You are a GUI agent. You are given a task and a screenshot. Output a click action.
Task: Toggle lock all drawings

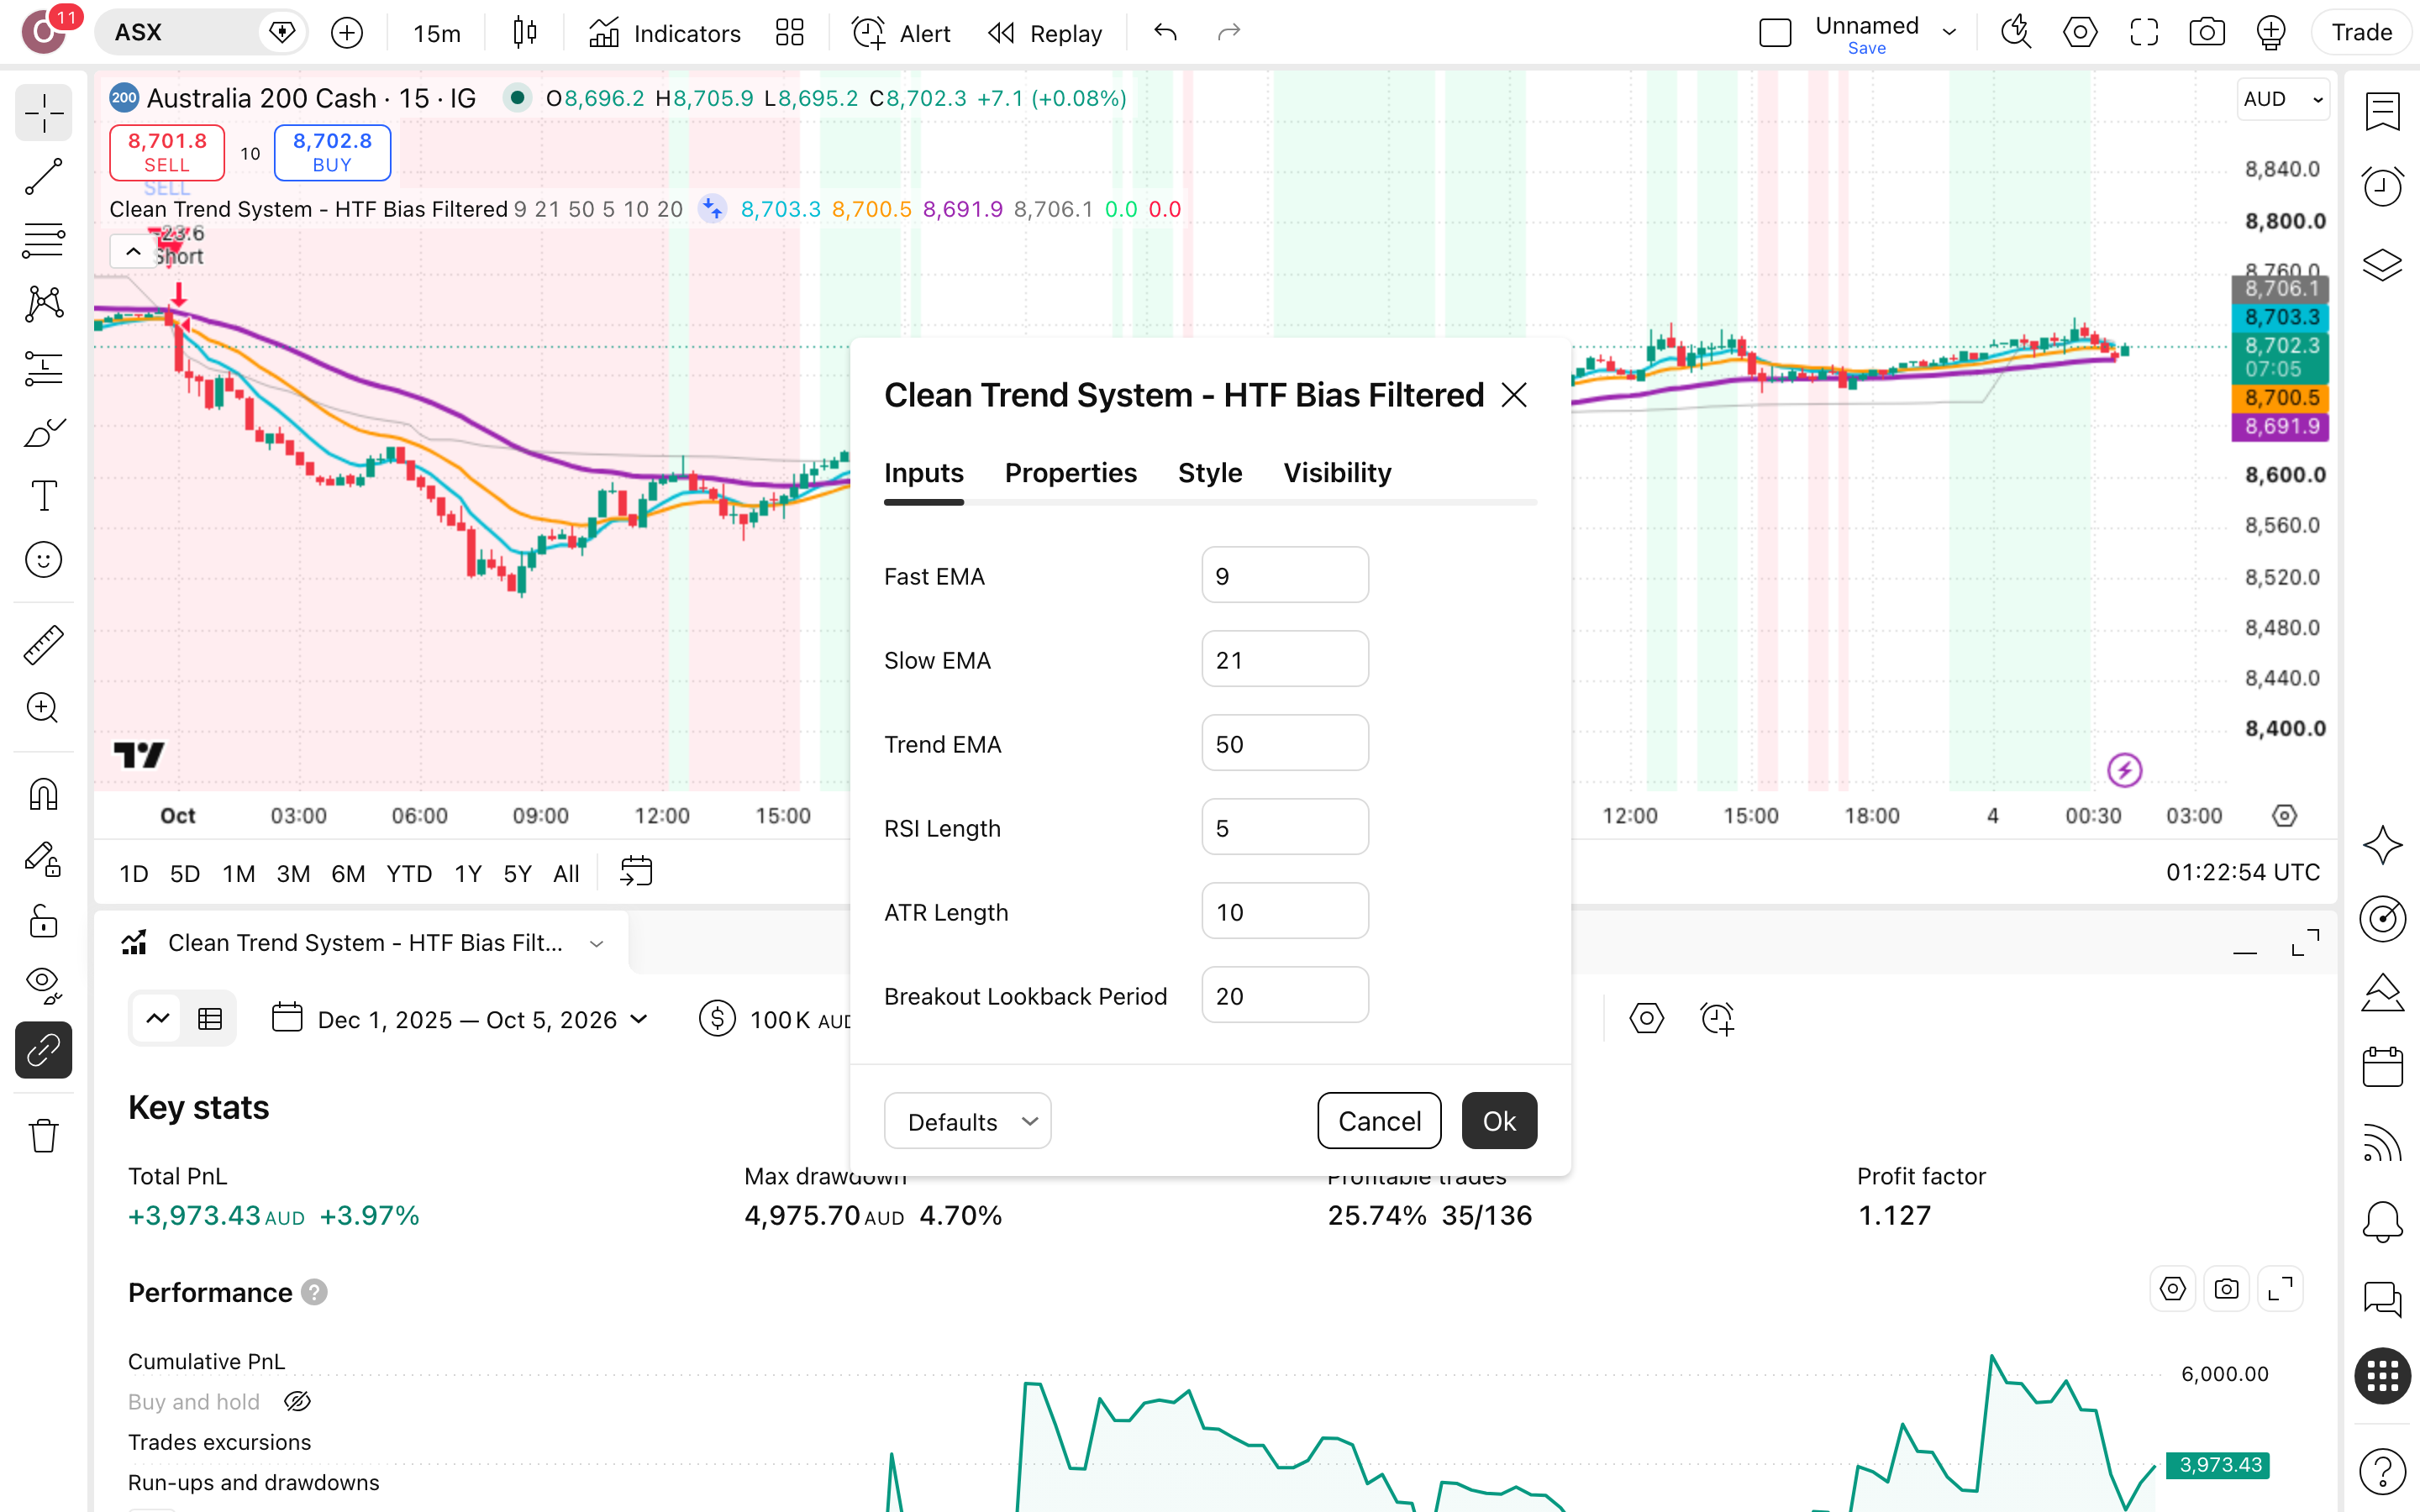[x=43, y=921]
